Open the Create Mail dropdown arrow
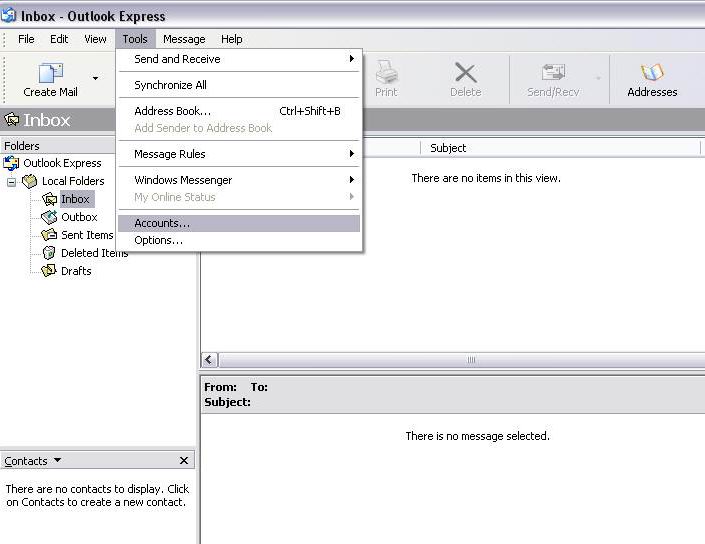705x544 pixels. pyautogui.click(x=96, y=78)
